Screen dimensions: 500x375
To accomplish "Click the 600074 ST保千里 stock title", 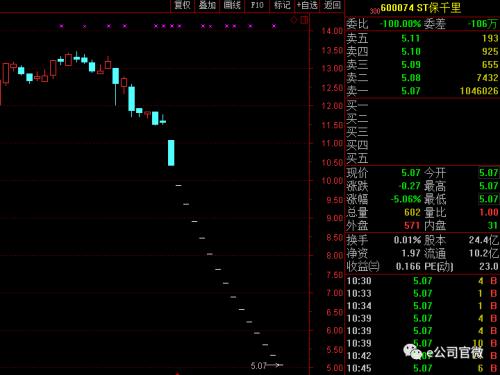I will click(421, 8).
